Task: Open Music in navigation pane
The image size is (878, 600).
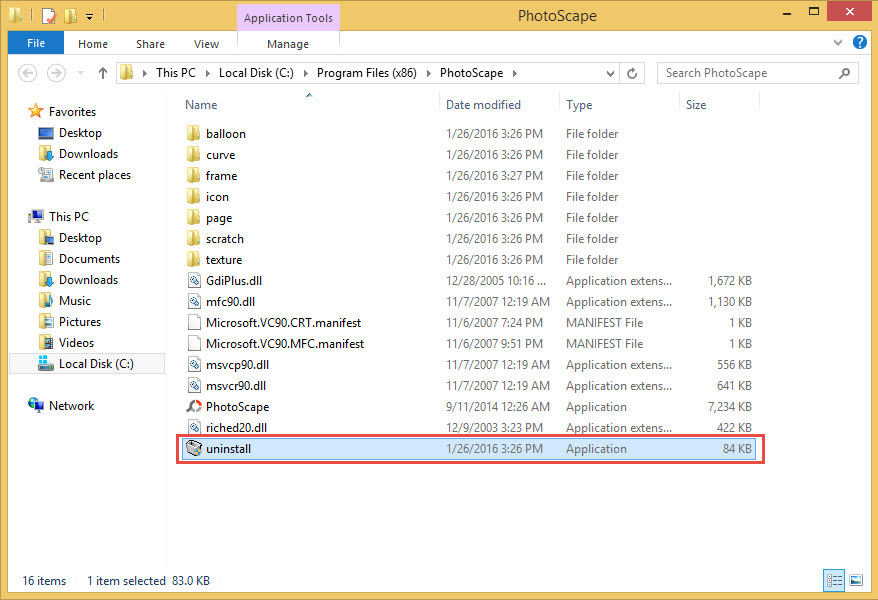Action: point(74,301)
